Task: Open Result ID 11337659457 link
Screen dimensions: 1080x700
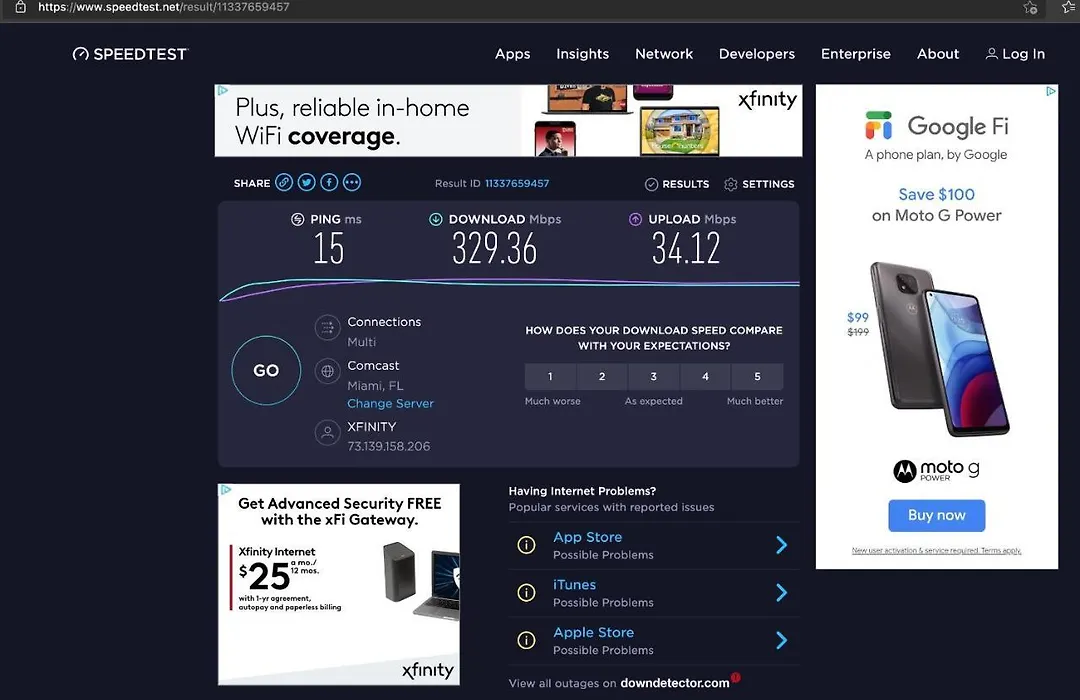Action: [x=517, y=183]
